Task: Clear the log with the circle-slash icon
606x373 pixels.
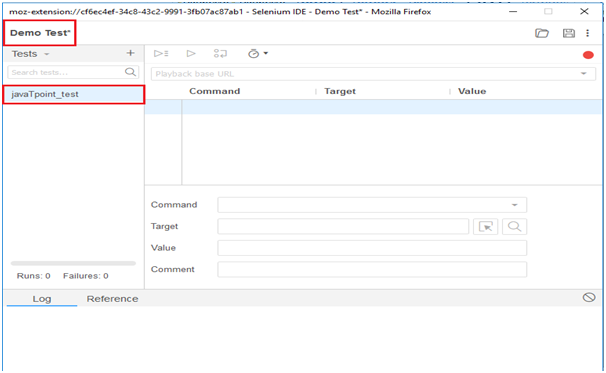Action: [589, 297]
